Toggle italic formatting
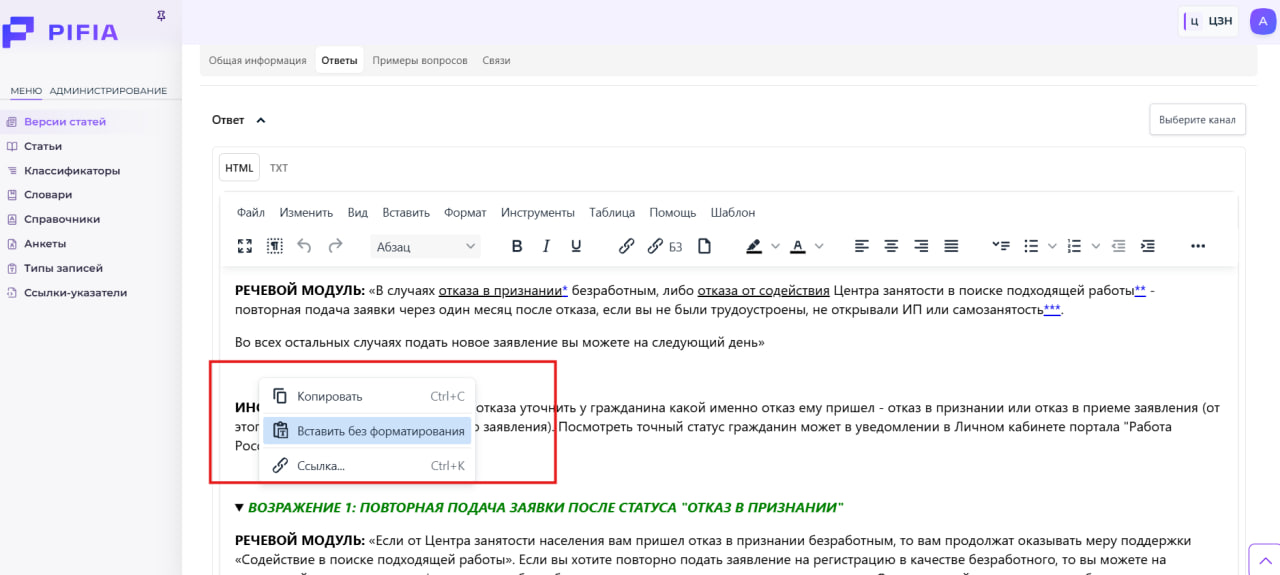Image resolution: width=1280 pixels, height=575 pixels. click(x=546, y=246)
